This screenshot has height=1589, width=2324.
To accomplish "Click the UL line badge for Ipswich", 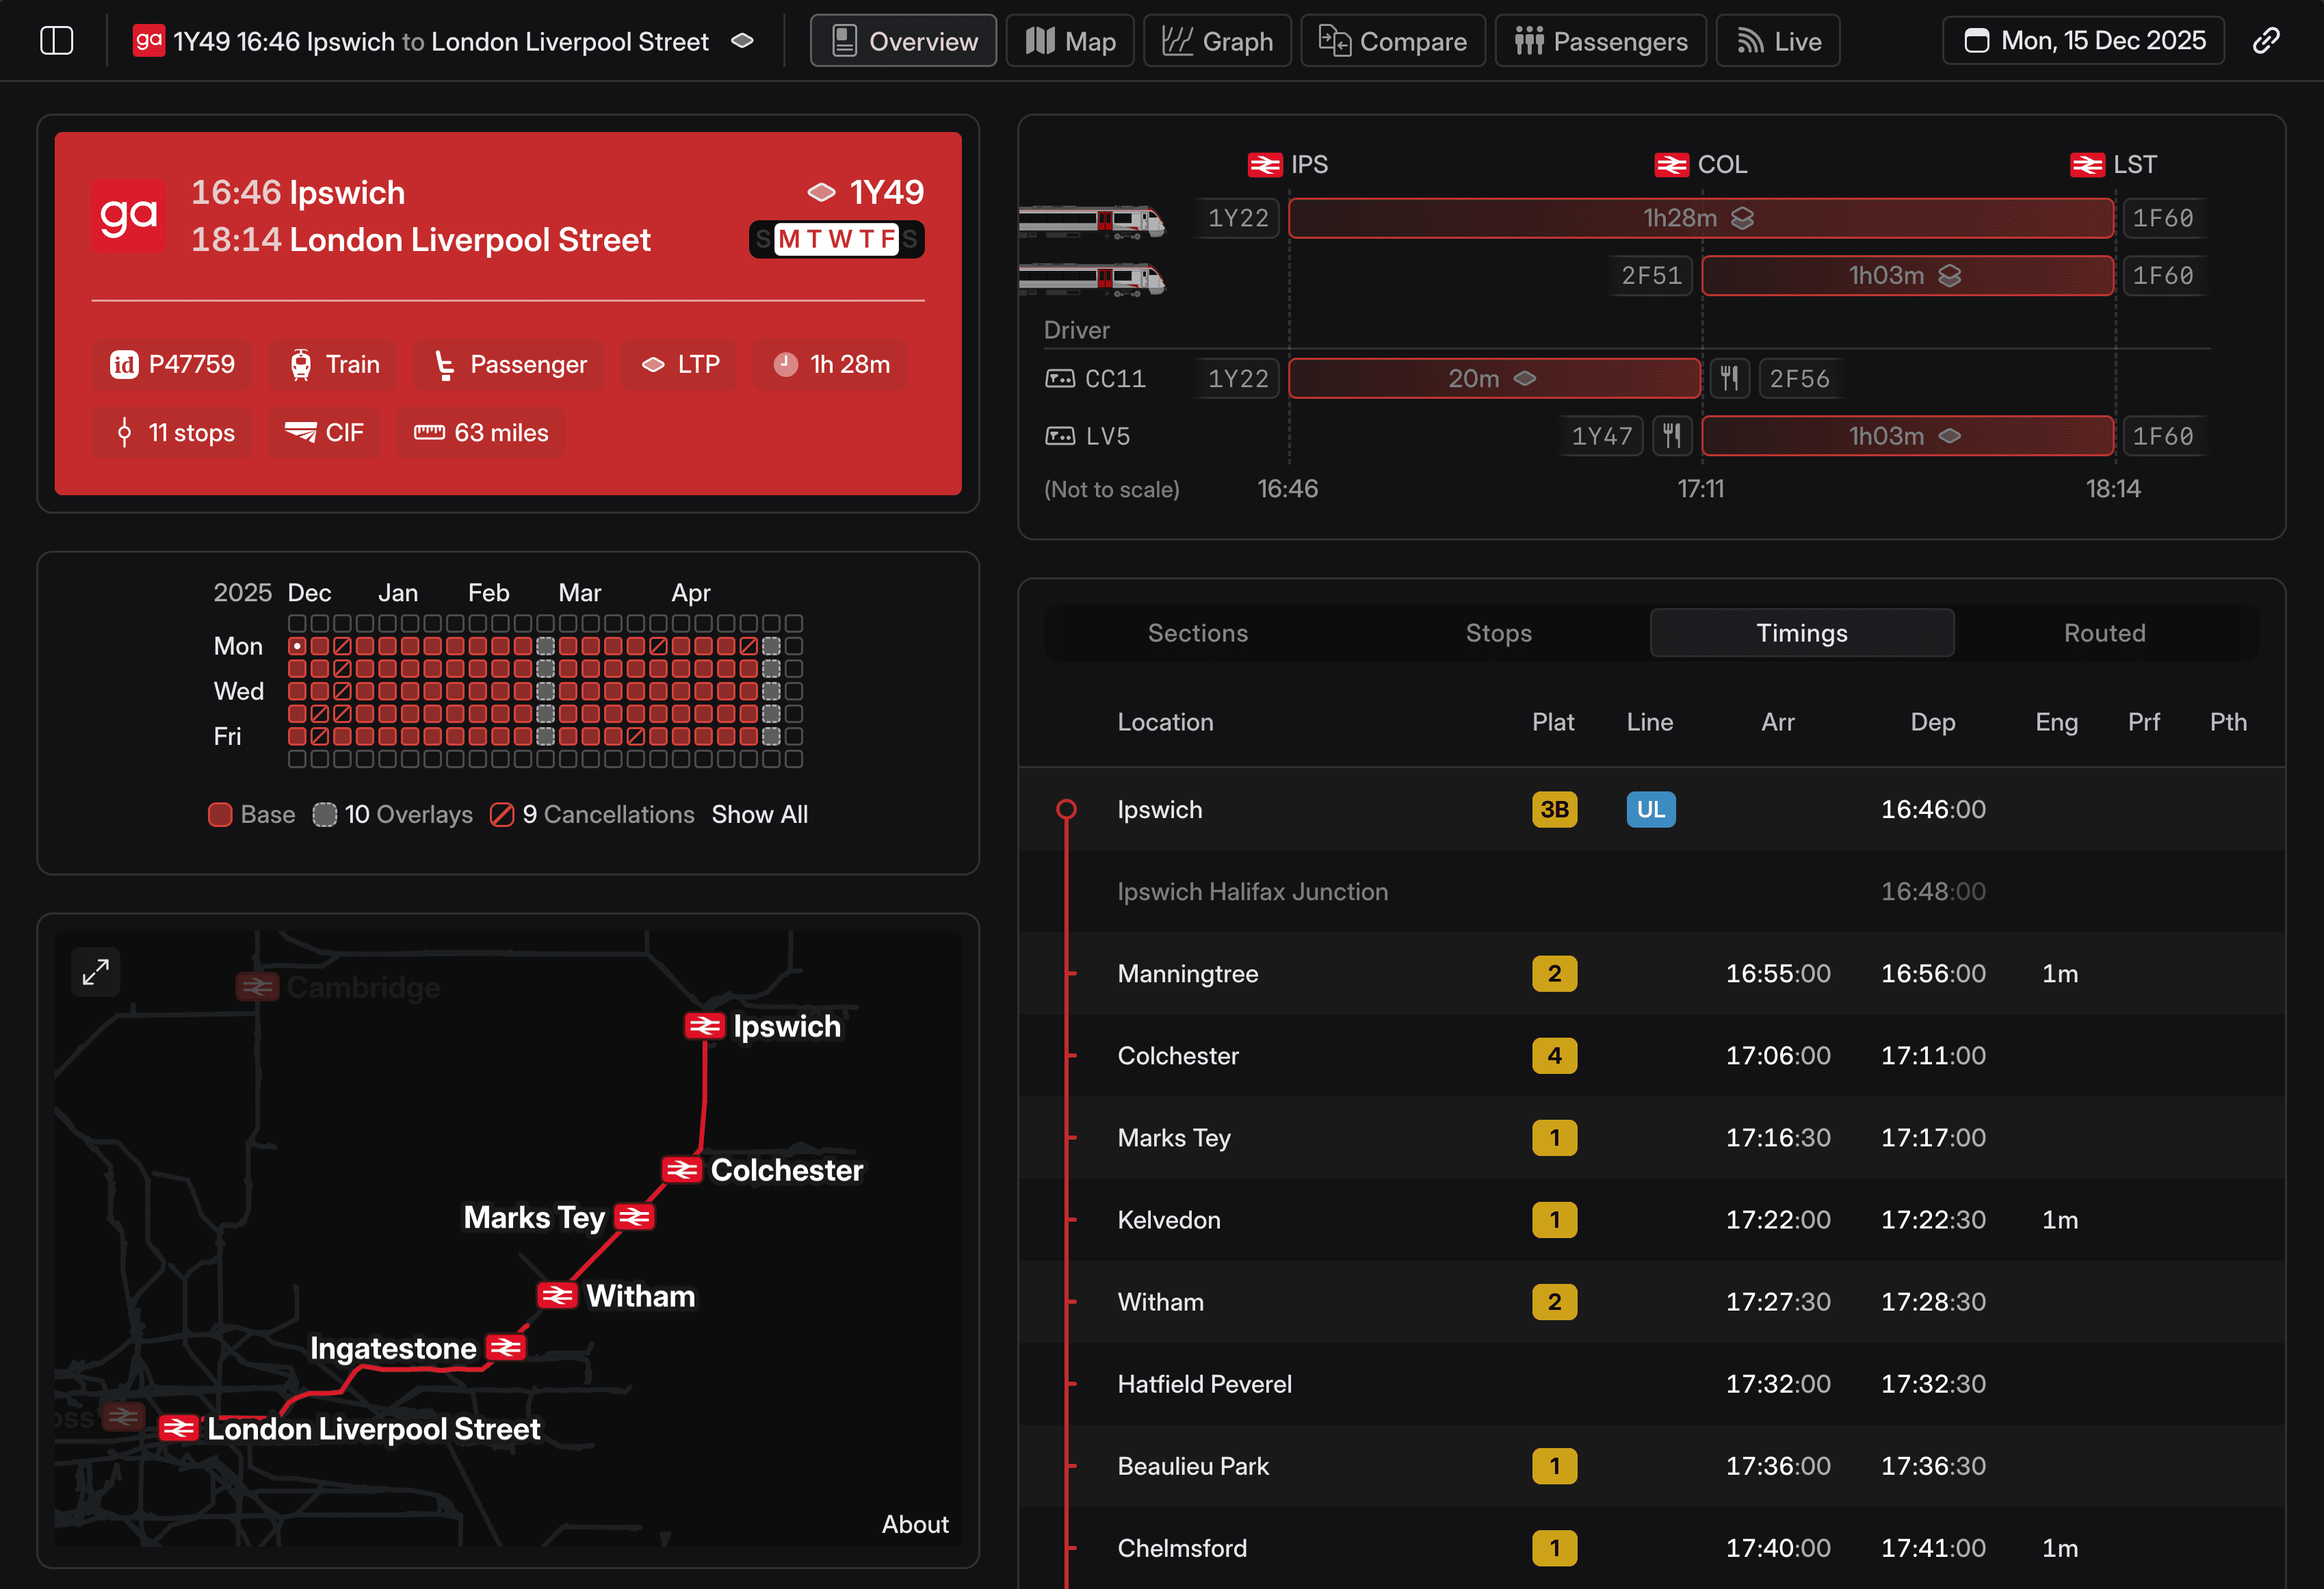I will click(1650, 809).
